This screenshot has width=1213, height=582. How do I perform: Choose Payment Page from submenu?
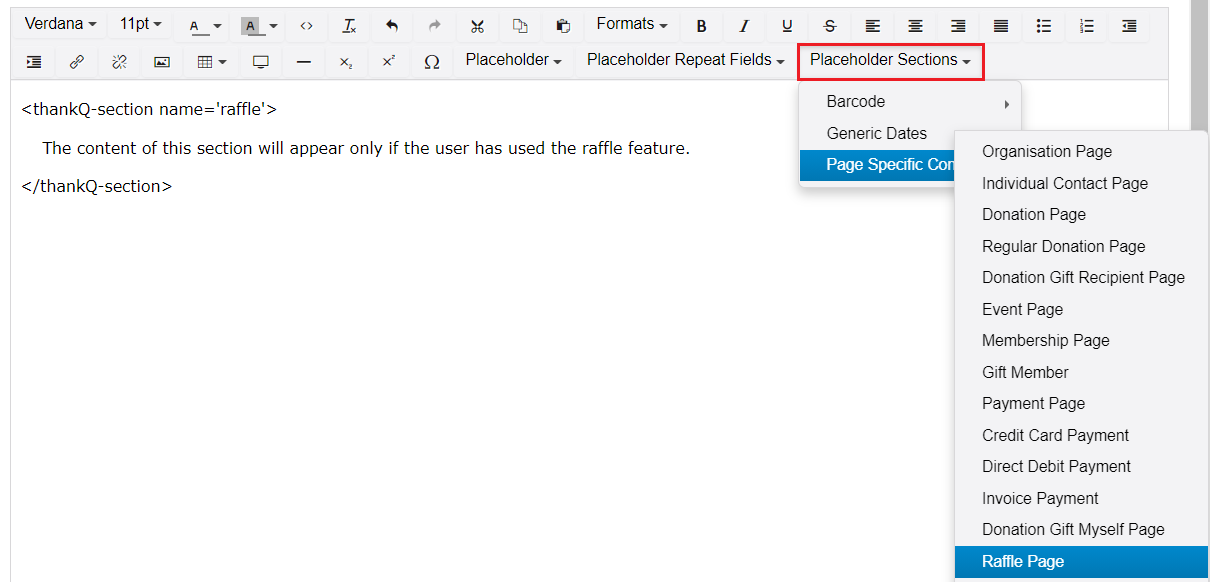1081,404
